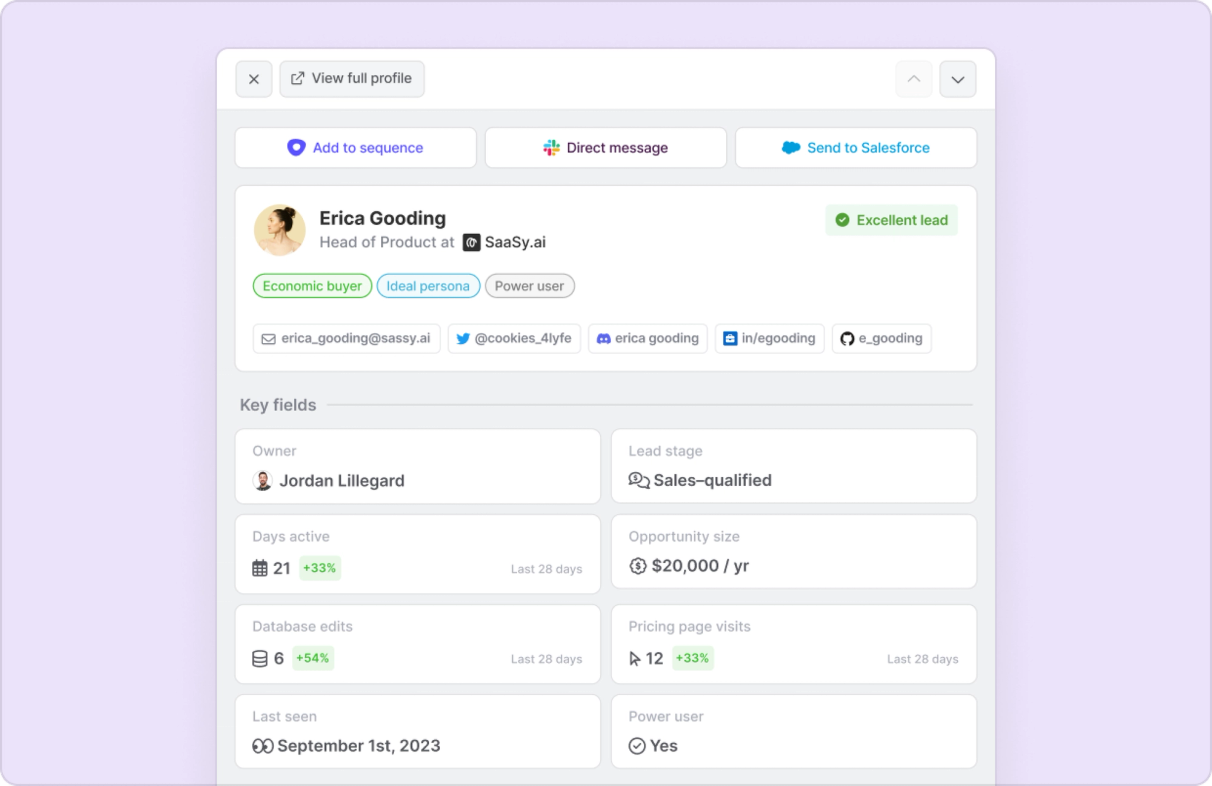This screenshot has width=1212, height=786.
Task: Click the circled check icon beside Yes
Action: click(637, 746)
